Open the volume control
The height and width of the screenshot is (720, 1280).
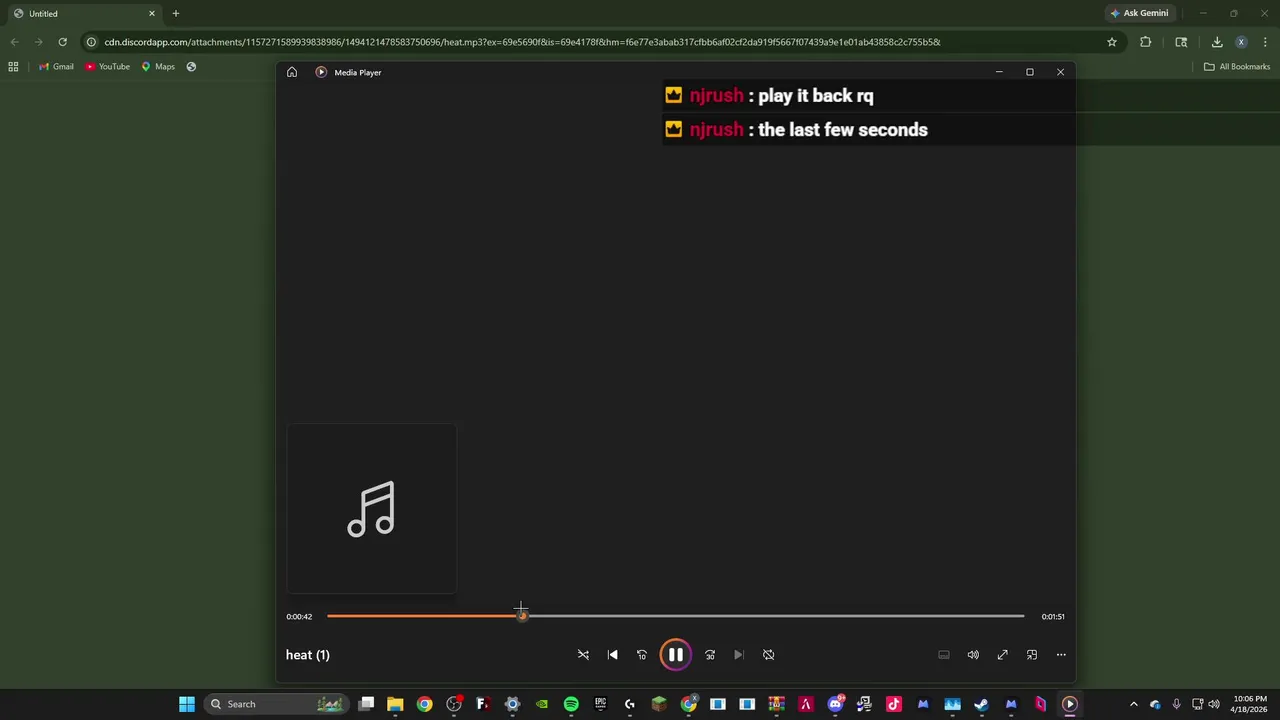click(x=973, y=655)
